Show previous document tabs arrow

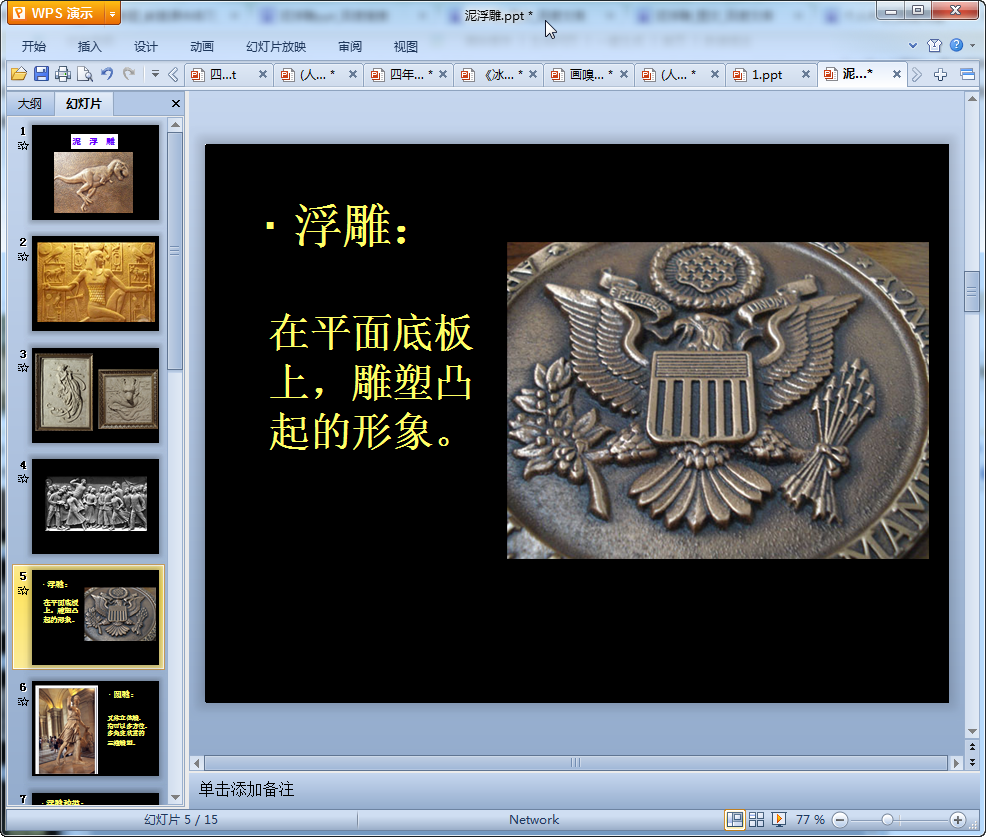pos(174,75)
